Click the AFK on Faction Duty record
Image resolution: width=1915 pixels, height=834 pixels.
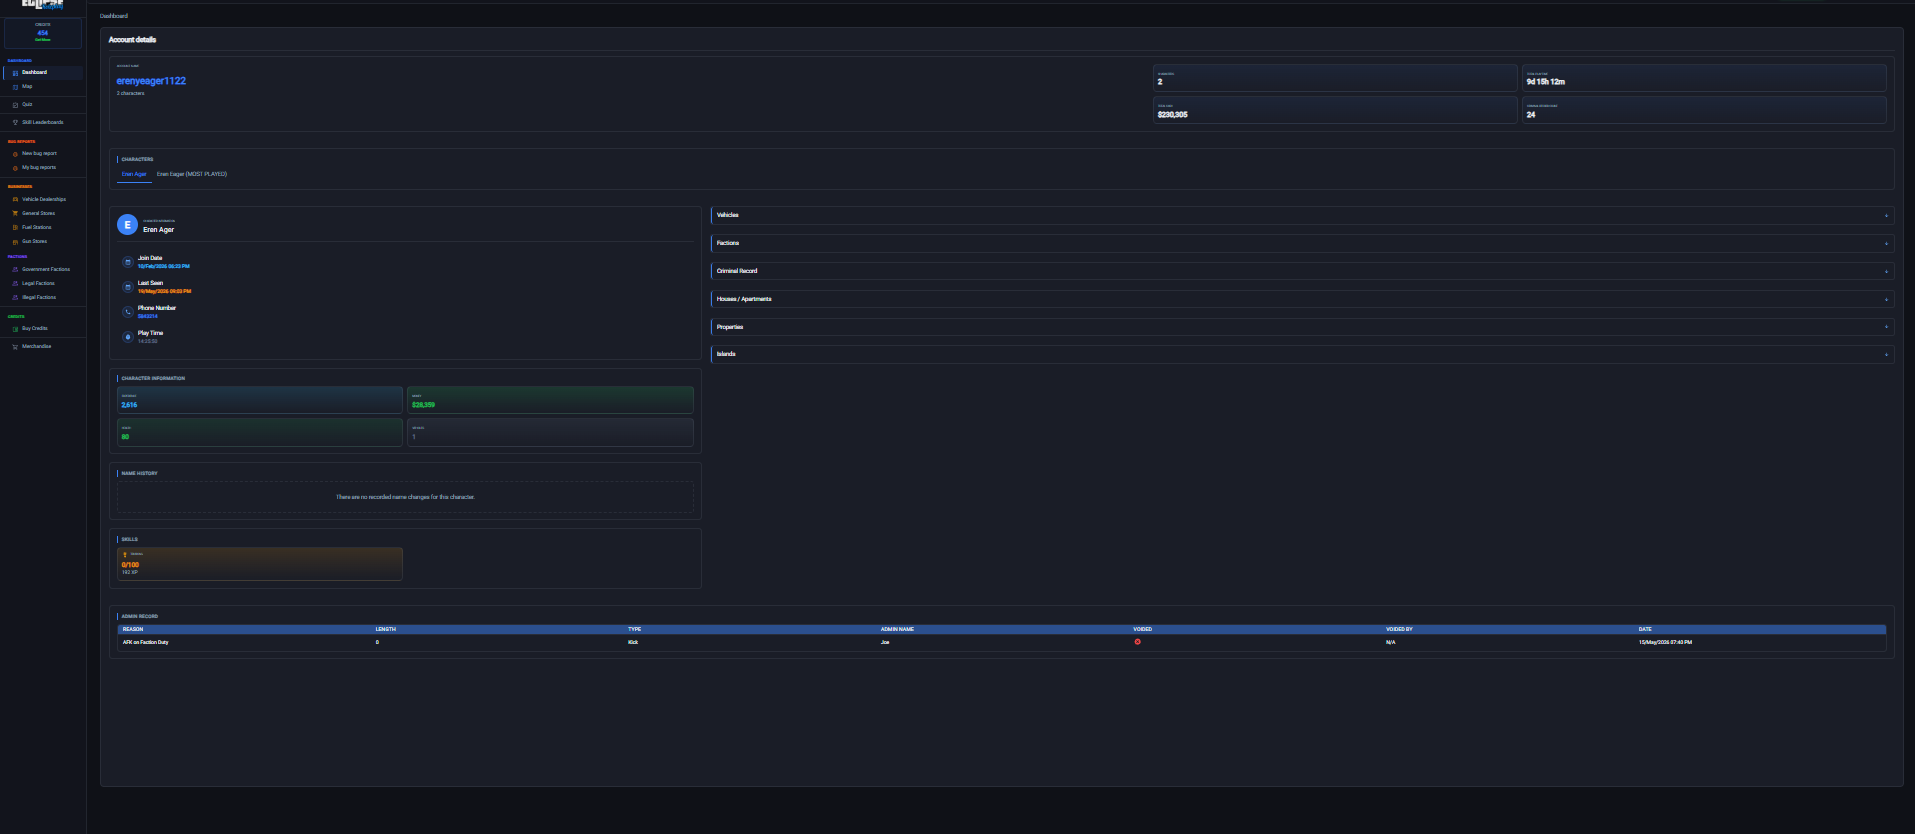(x=146, y=642)
